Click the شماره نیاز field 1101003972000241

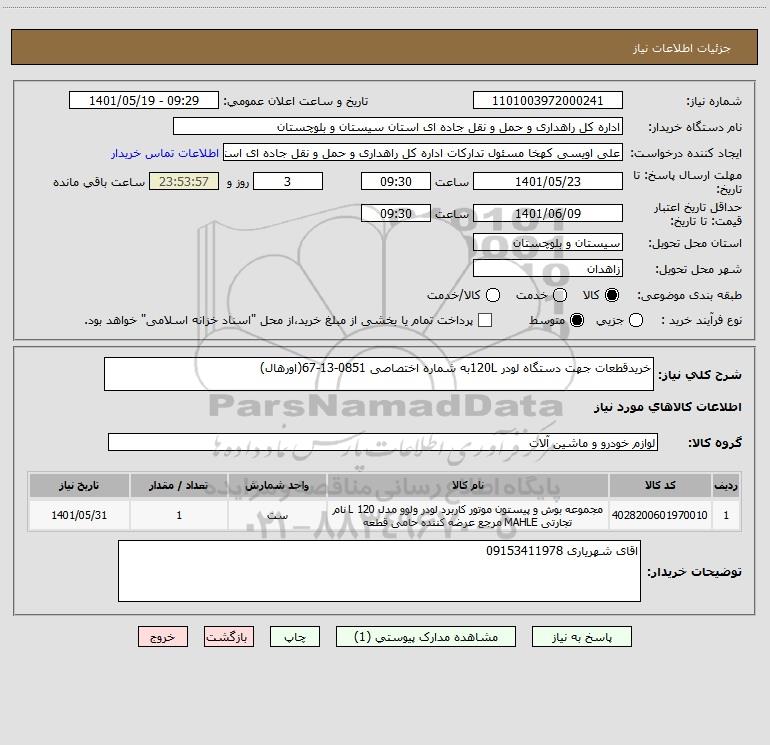(x=548, y=100)
